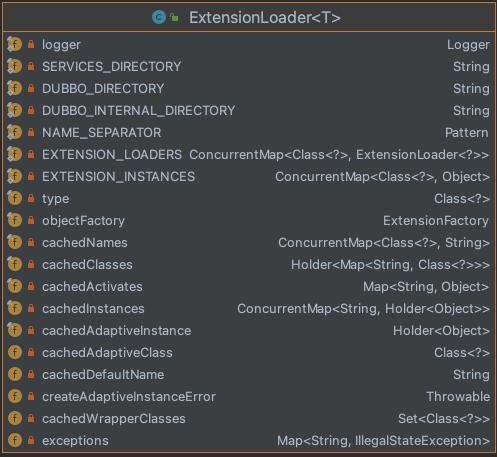The image size is (497, 457).
Task: Click the Logger type label
Action: [x=468, y=45]
